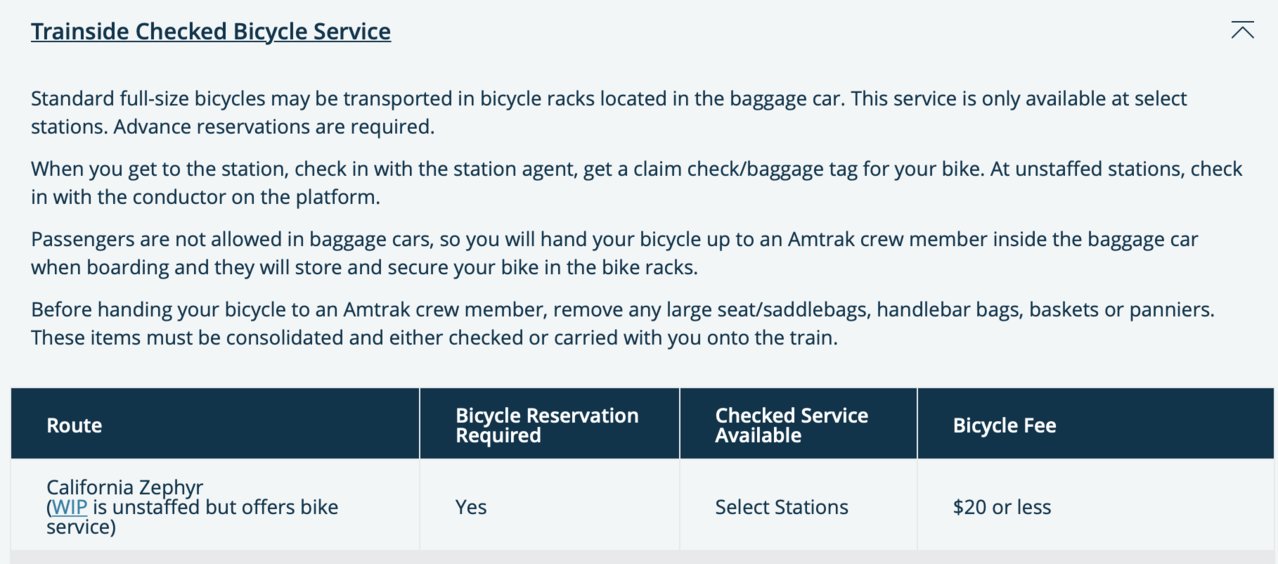The height and width of the screenshot is (564, 1278).
Task: Click the Trainside Checked Bicycle Service heading
Action: click(211, 31)
